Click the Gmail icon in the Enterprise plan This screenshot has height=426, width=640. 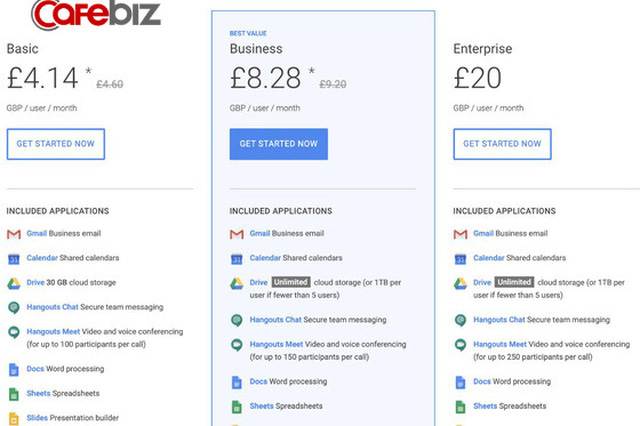point(460,234)
